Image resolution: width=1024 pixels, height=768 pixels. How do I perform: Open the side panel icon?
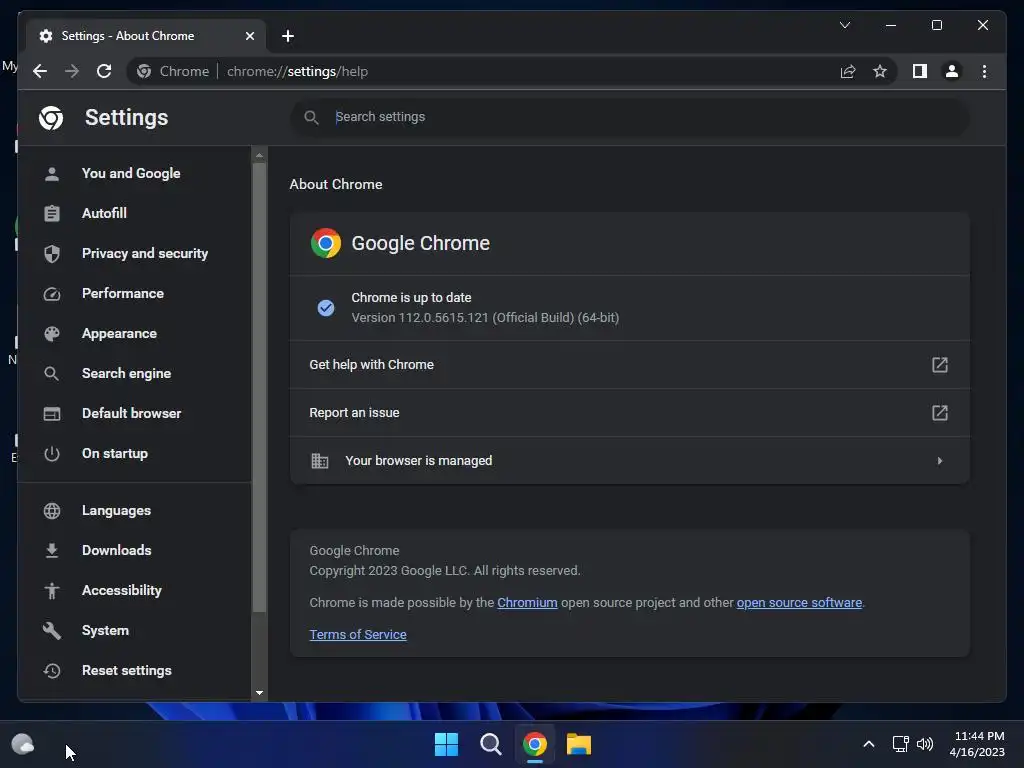[x=920, y=71]
